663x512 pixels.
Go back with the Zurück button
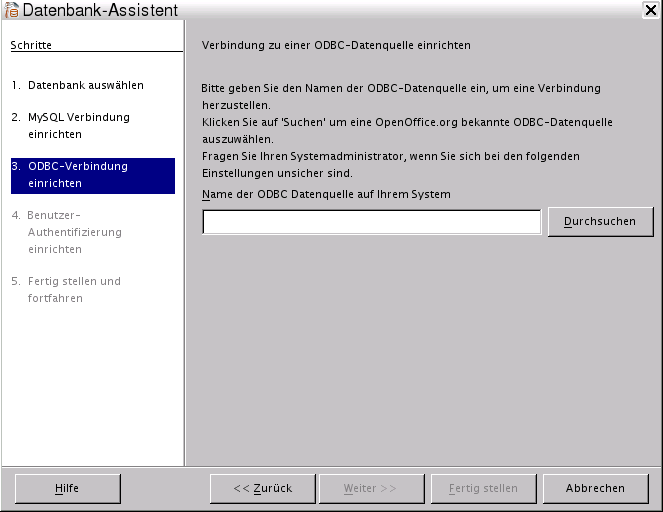click(263, 489)
